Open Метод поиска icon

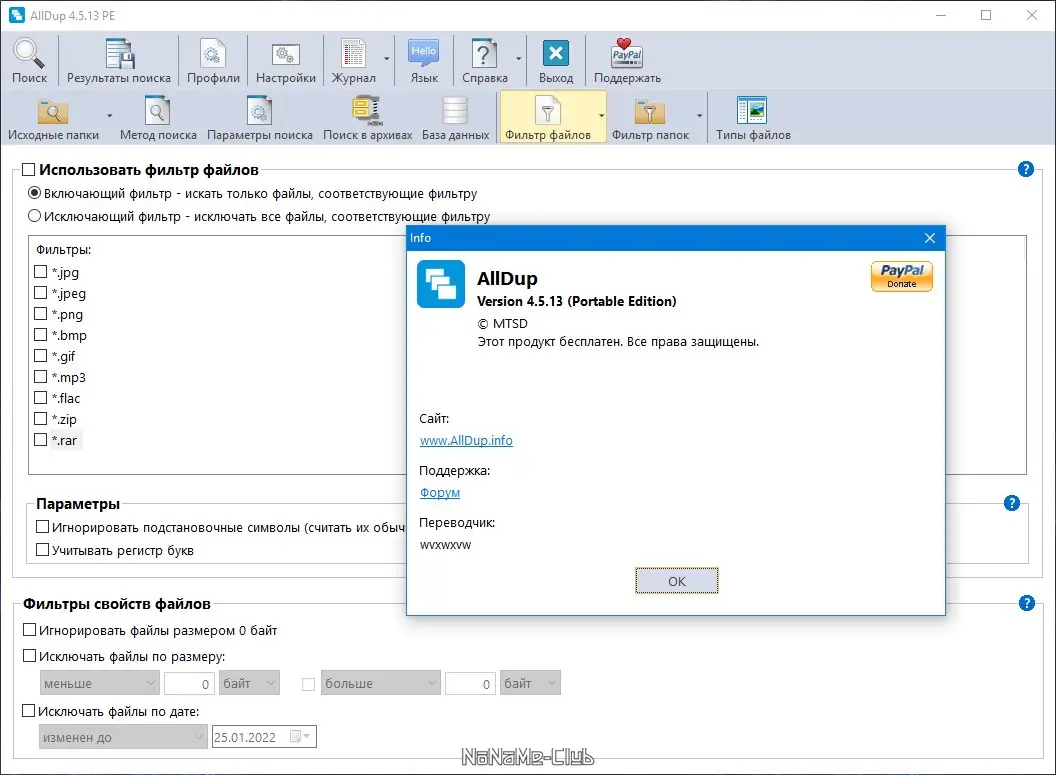[x=158, y=118]
